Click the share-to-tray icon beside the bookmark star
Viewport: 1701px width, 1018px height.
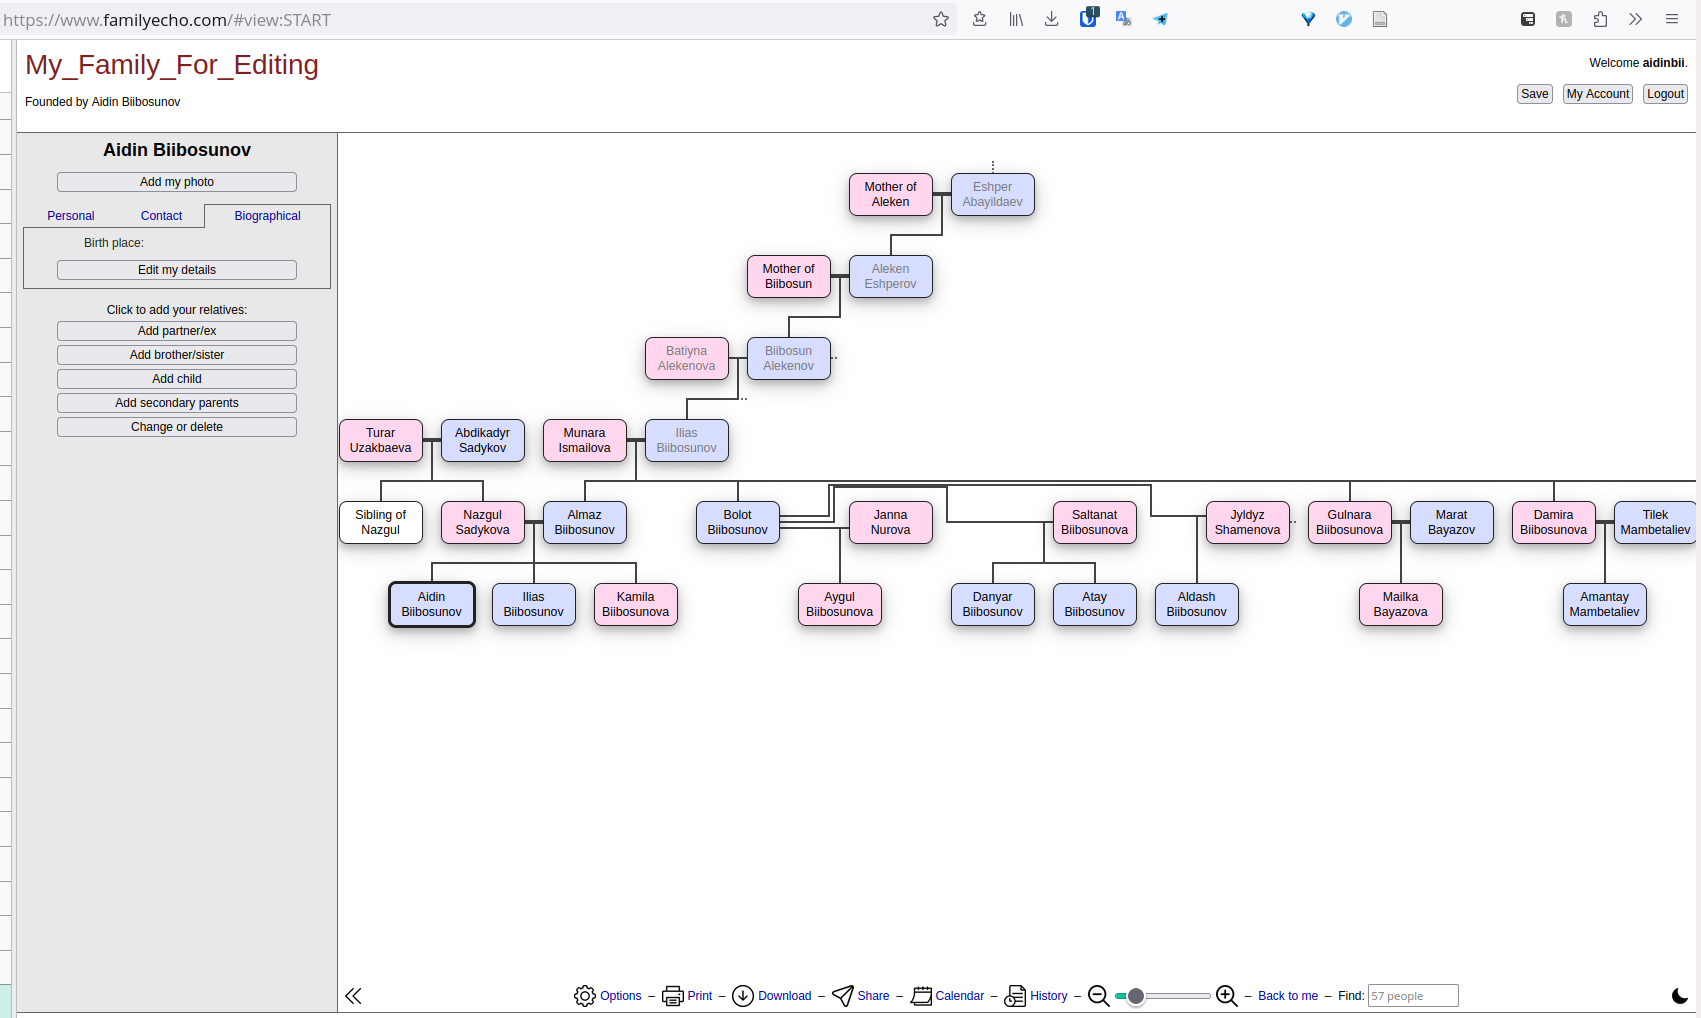point(980,19)
